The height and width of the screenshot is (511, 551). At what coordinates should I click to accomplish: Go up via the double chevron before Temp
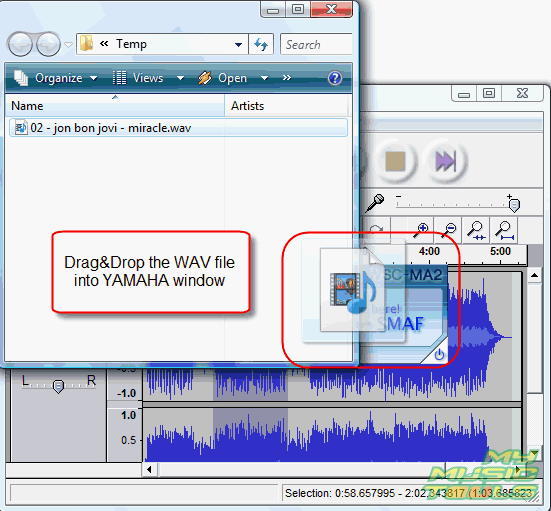pos(104,44)
